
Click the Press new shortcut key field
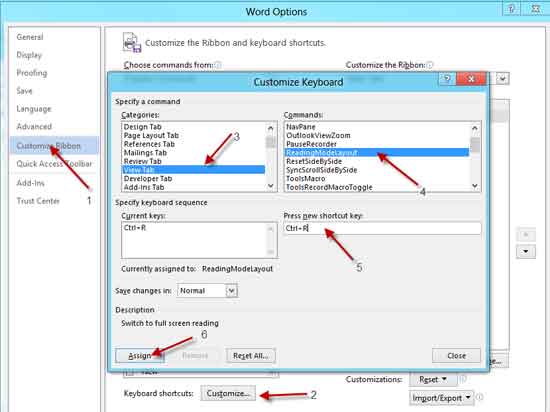click(382, 228)
